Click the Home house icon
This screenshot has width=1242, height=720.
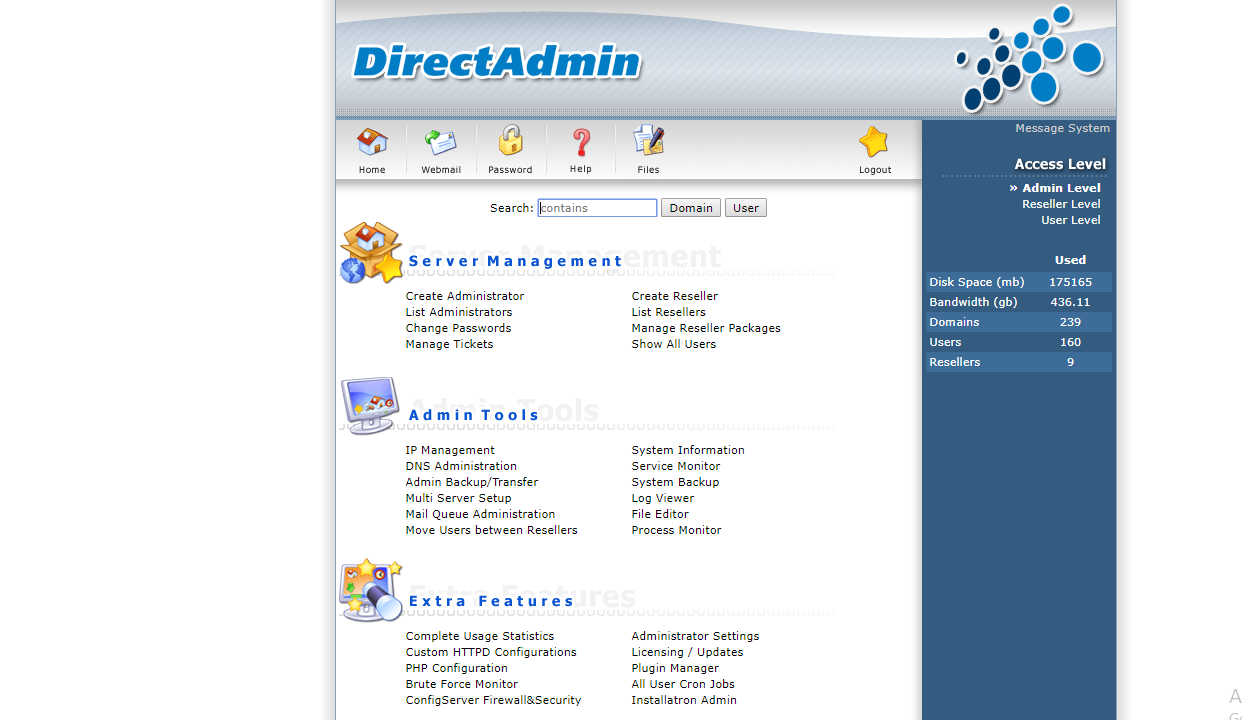[372, 142]
